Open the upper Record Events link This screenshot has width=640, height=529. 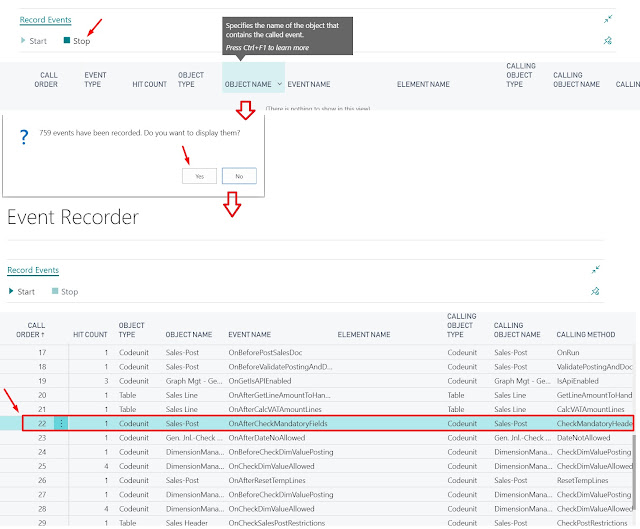point(45,20)
